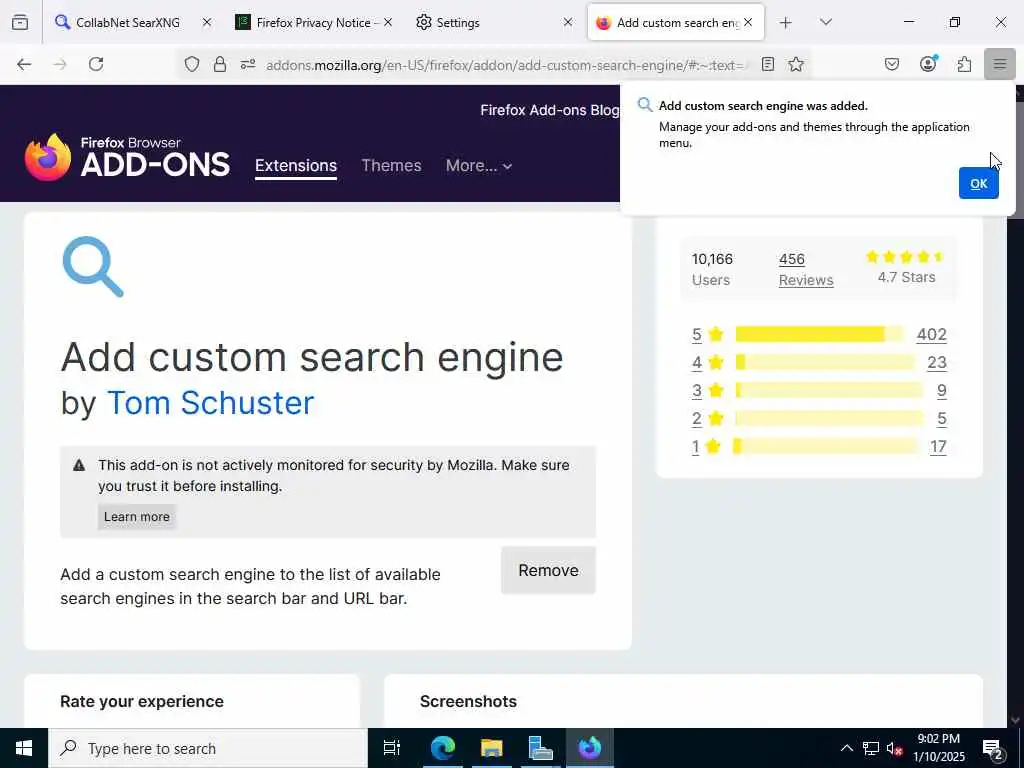The height and width of the screenshot is (768, 1024).
Task: Click the 17 one-star count
Action: tap(938, 447)
